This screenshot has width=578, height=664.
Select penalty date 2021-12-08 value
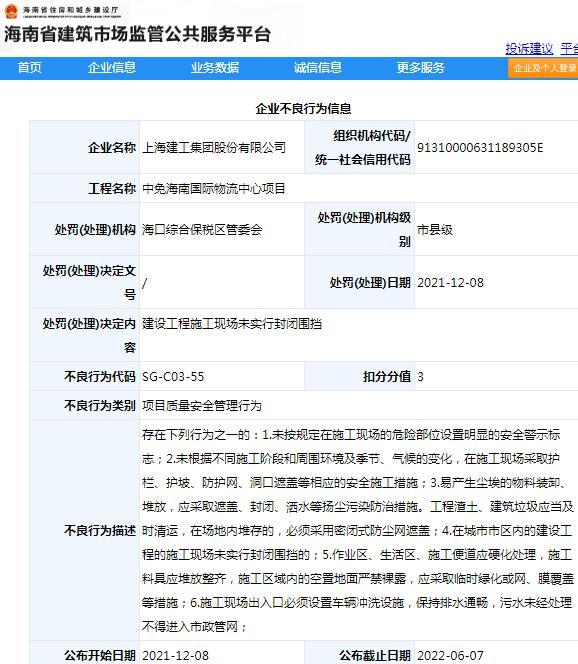click(x=450, y=282)
